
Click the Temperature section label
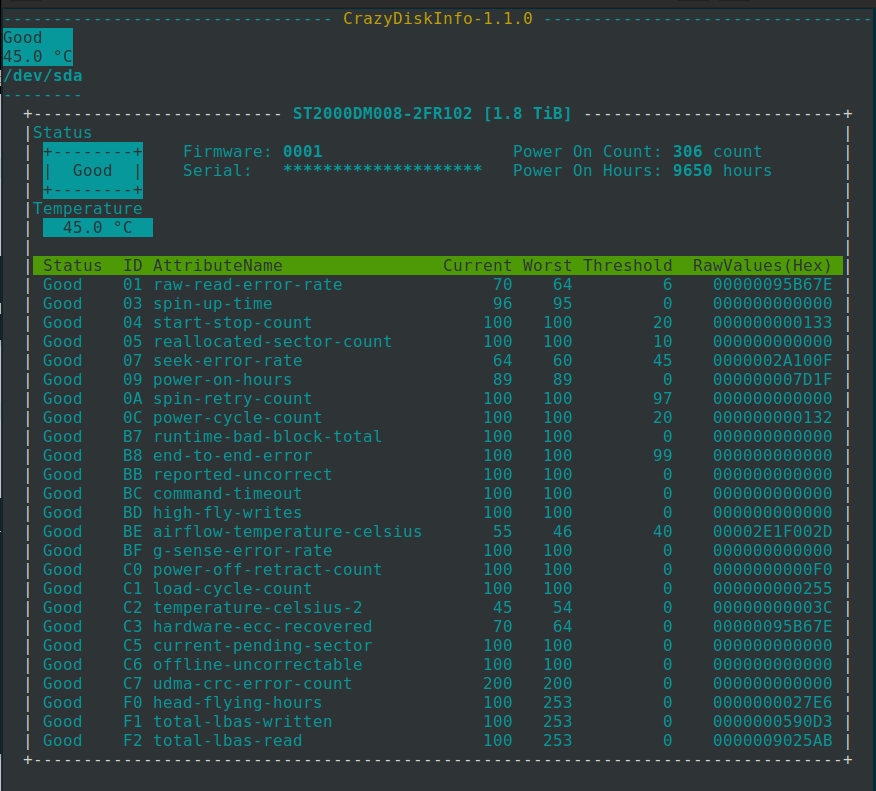(88, 208)
